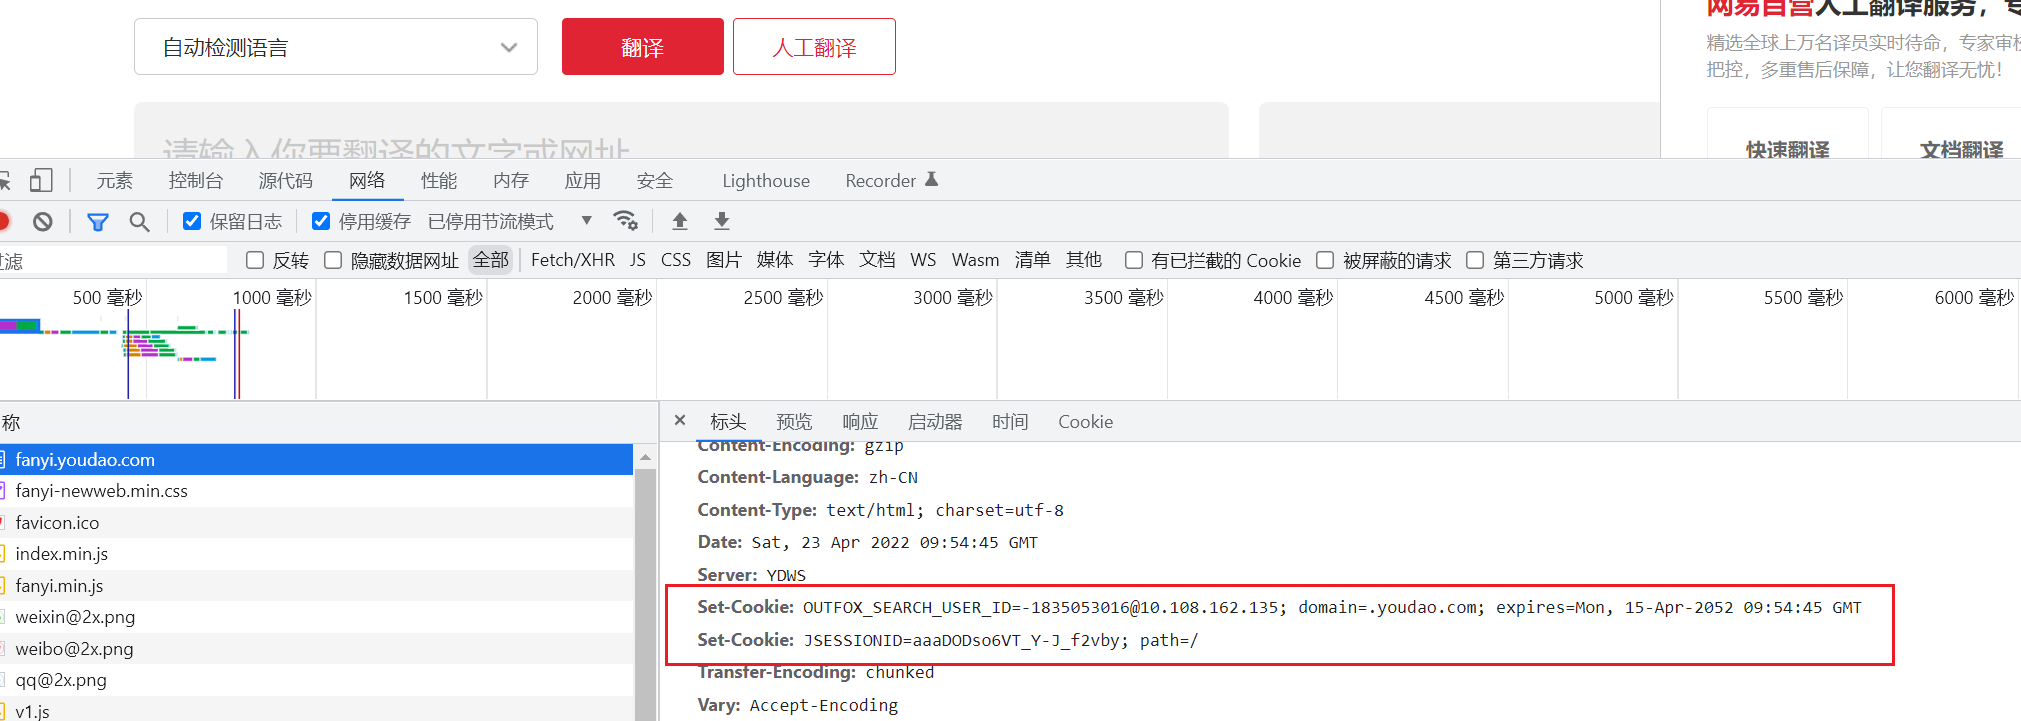Click the Recorder flask icon
2021x721 pixels.
tap(932, 180)
